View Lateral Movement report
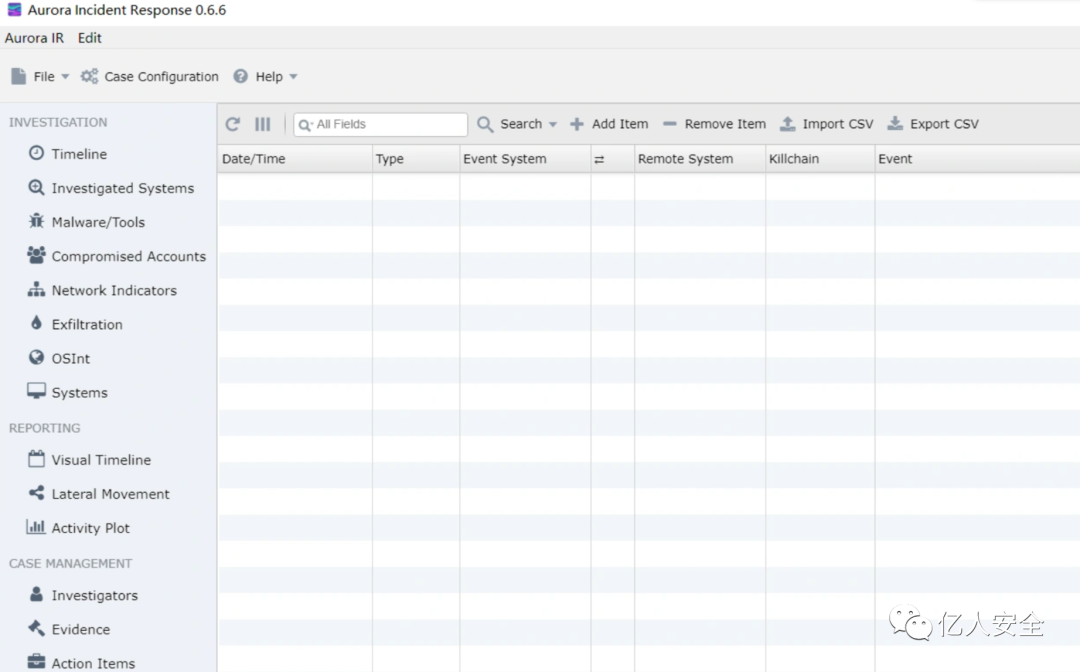The image size is (1080, 672). point(110,494)
